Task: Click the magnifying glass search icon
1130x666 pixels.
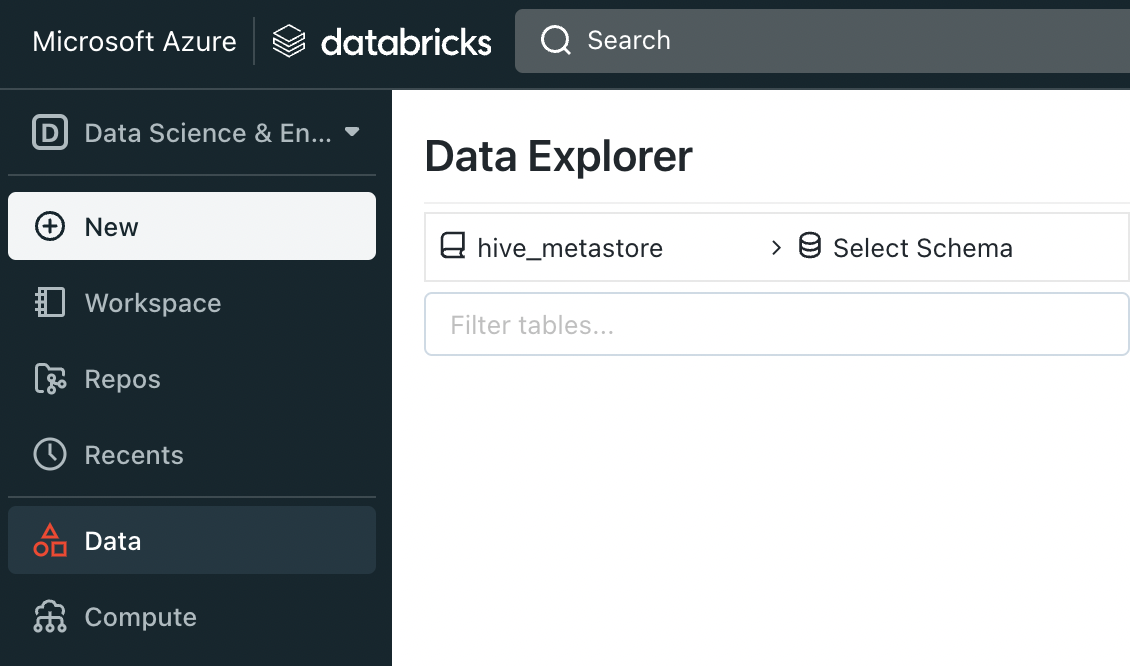Action: click(x=555, y=40)
